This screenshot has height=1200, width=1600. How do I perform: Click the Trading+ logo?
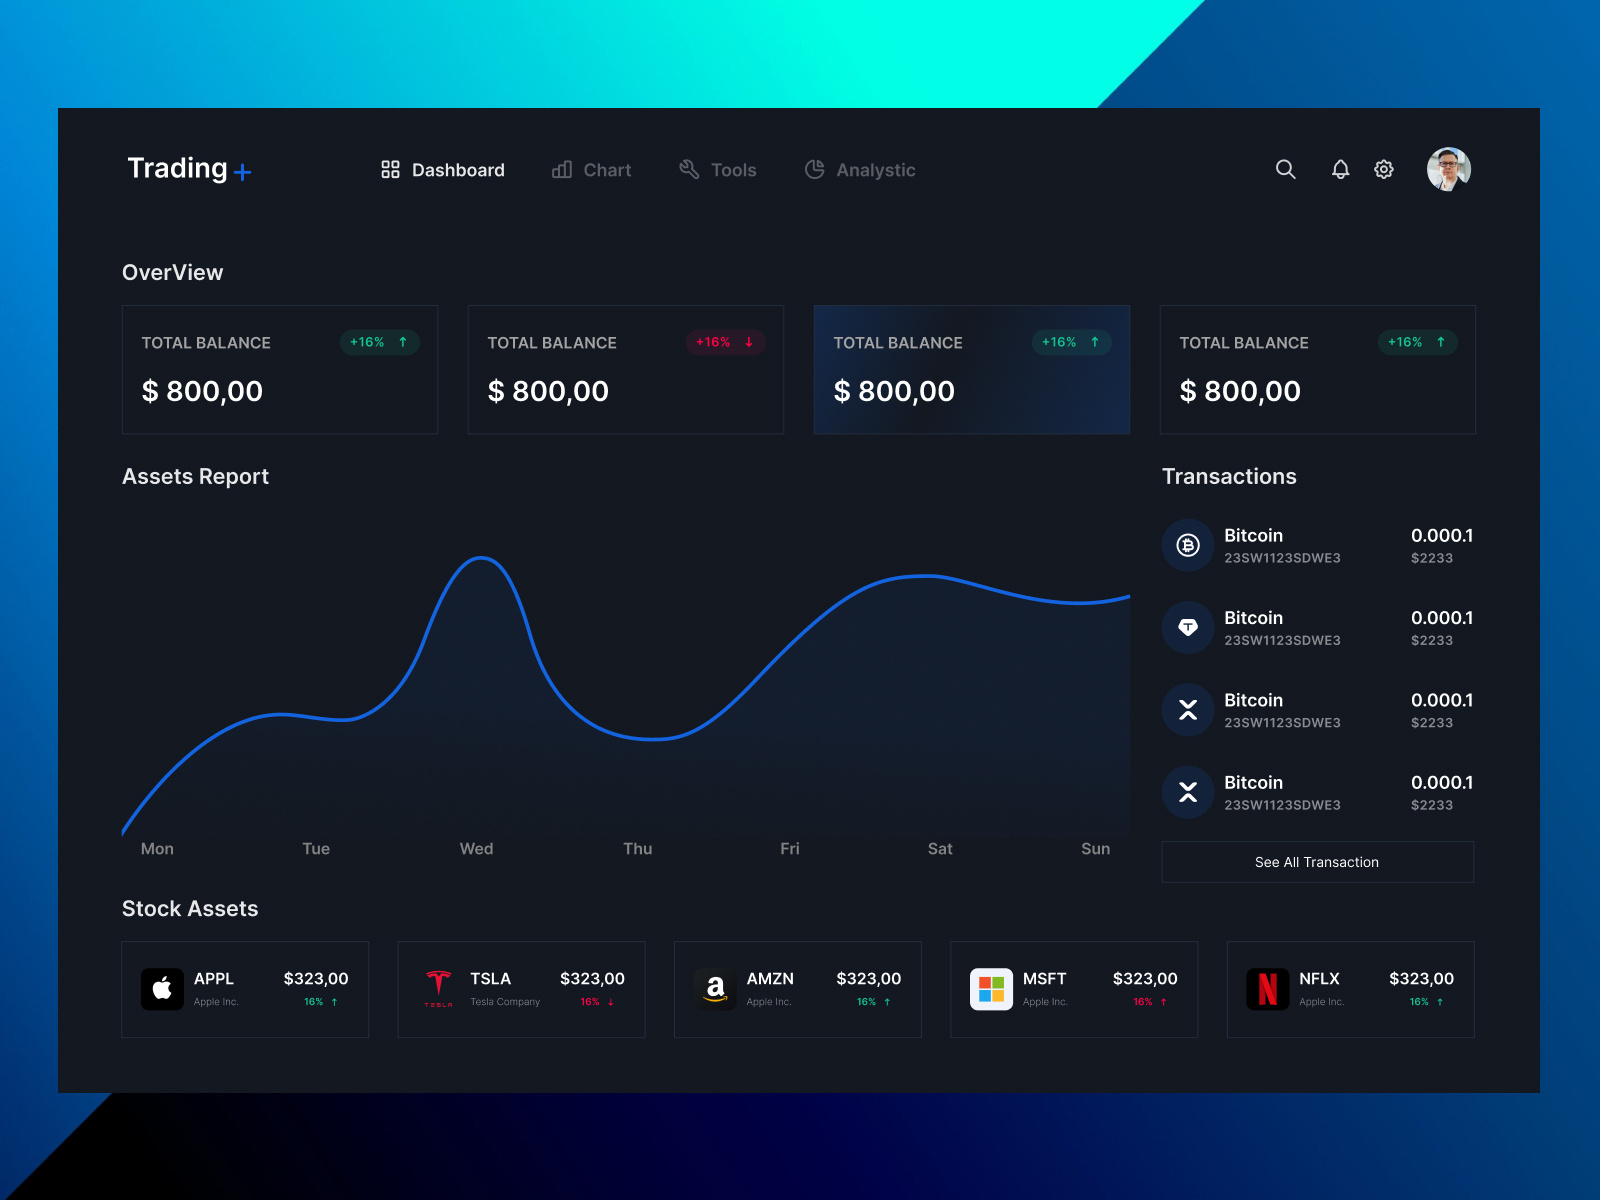pyautogui.click(x=188, y=169)
